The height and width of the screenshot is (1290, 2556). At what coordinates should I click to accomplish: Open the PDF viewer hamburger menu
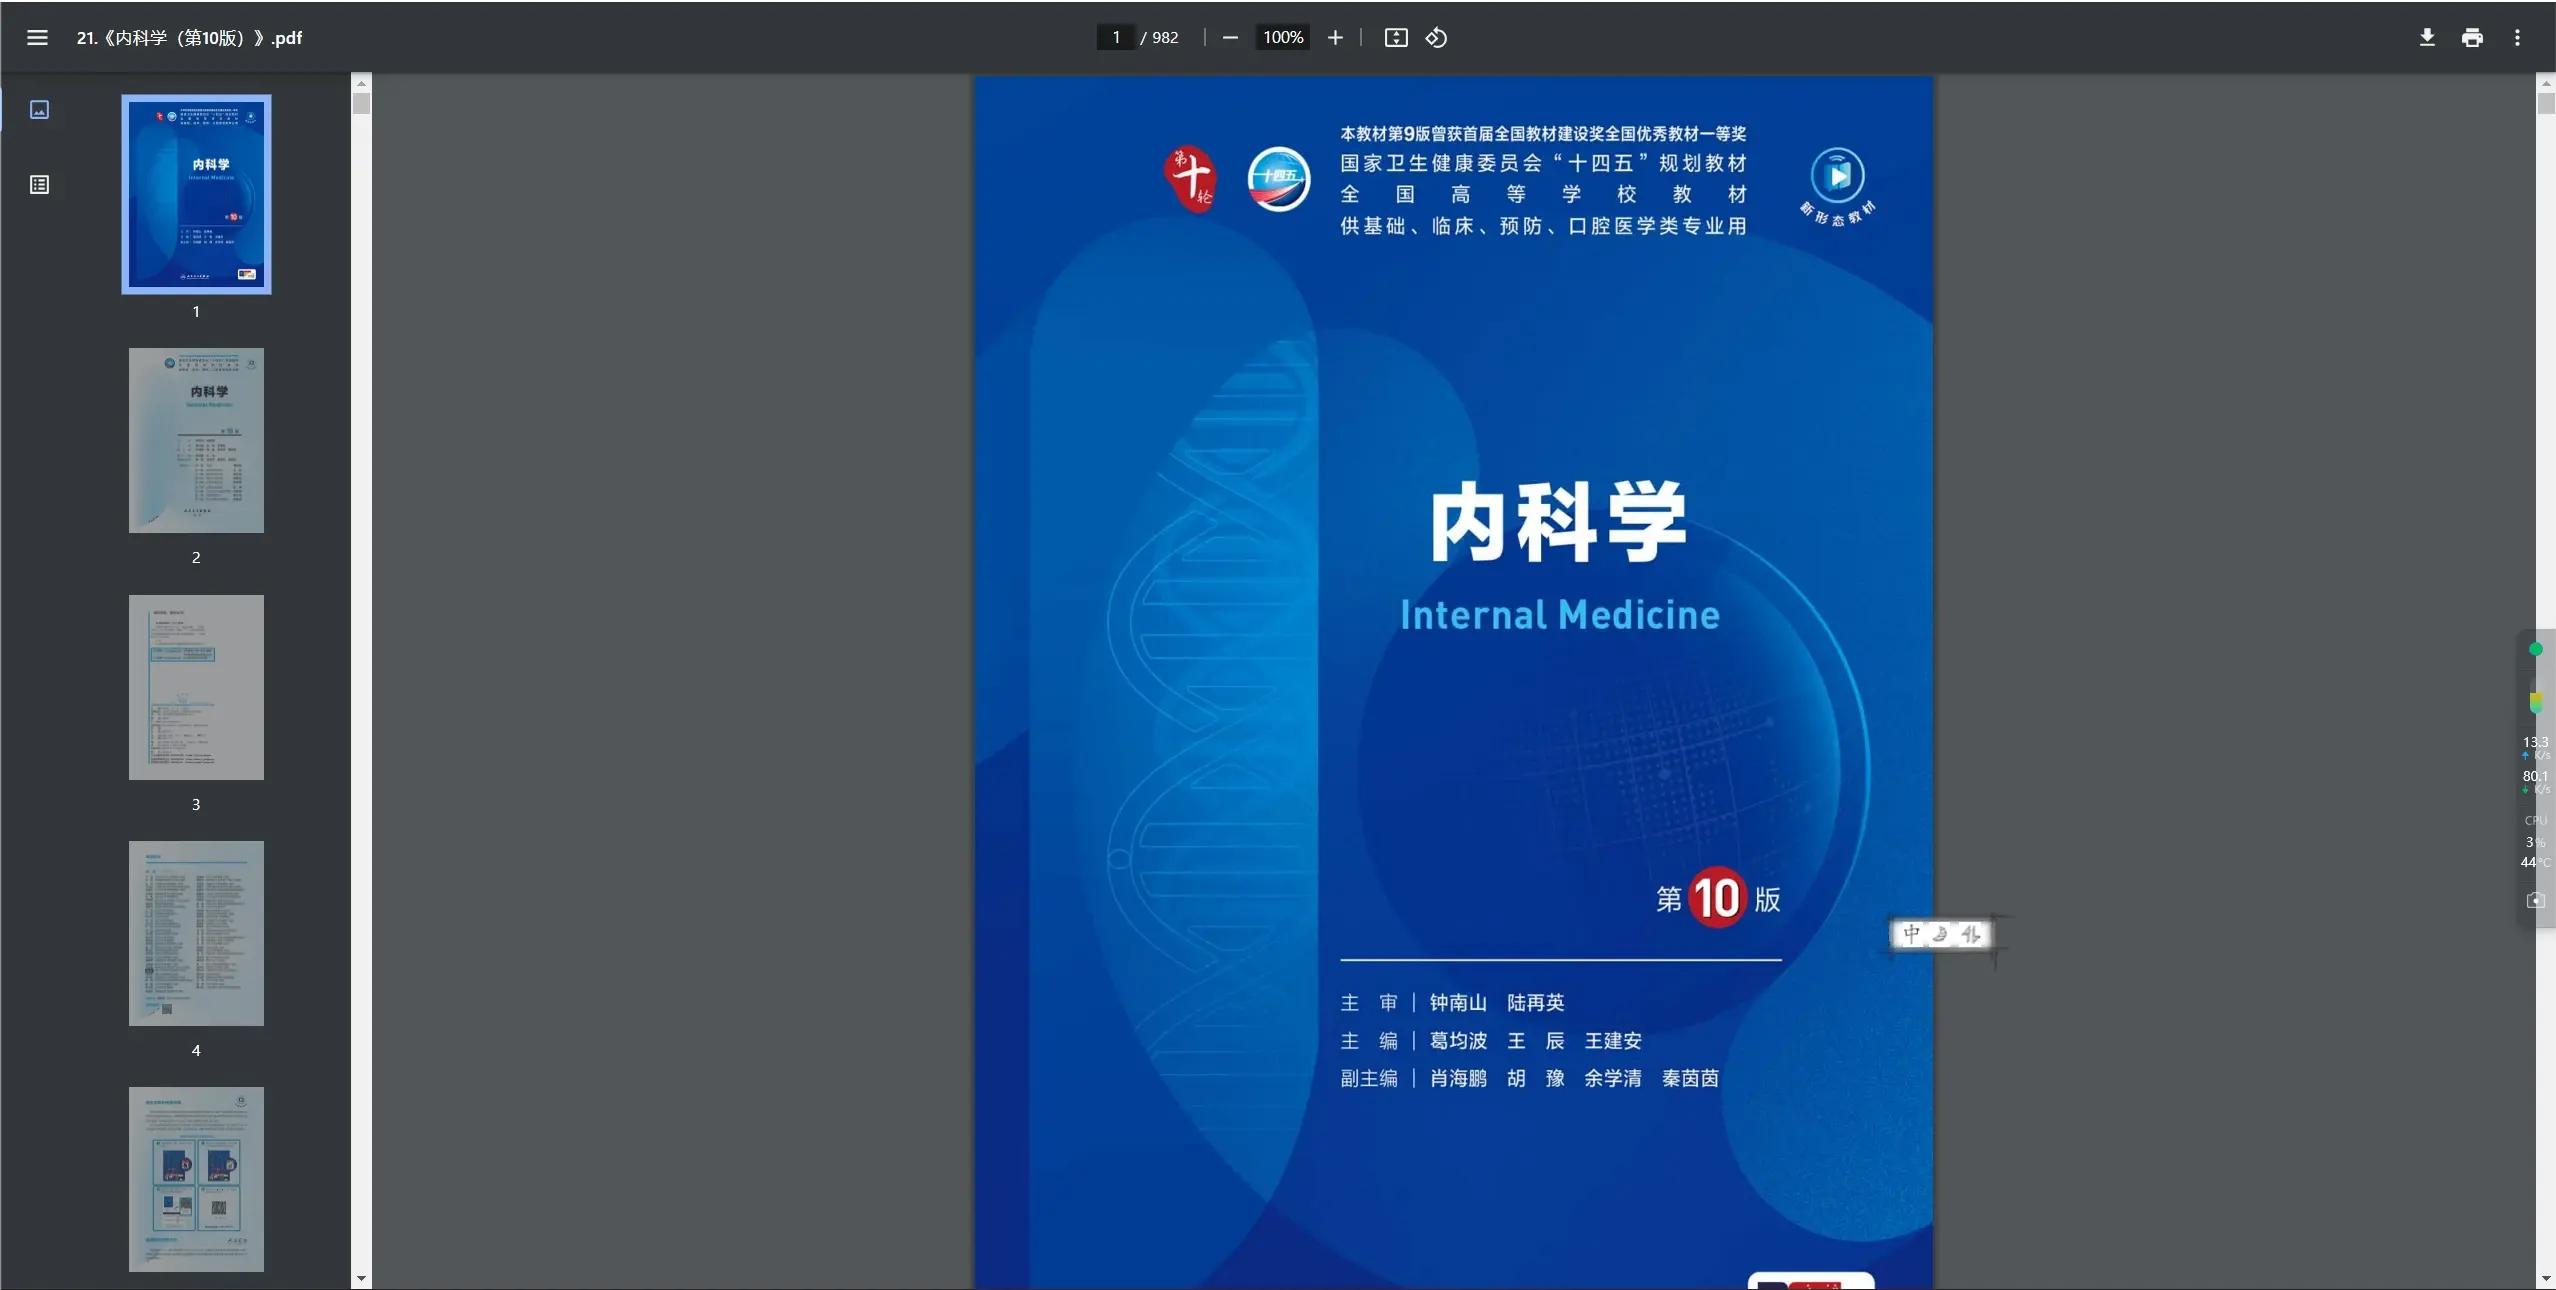[x=38, y=37]
